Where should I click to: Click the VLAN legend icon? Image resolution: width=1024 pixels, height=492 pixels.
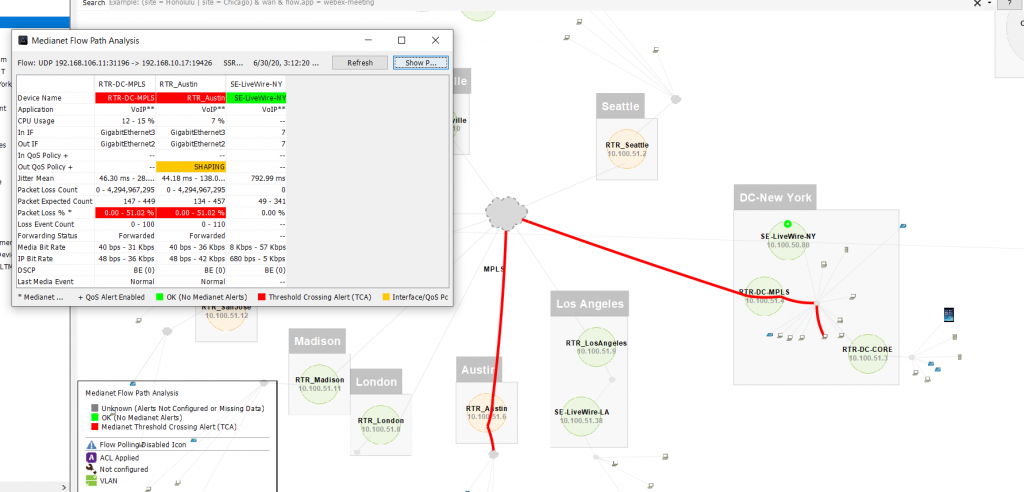91,482
